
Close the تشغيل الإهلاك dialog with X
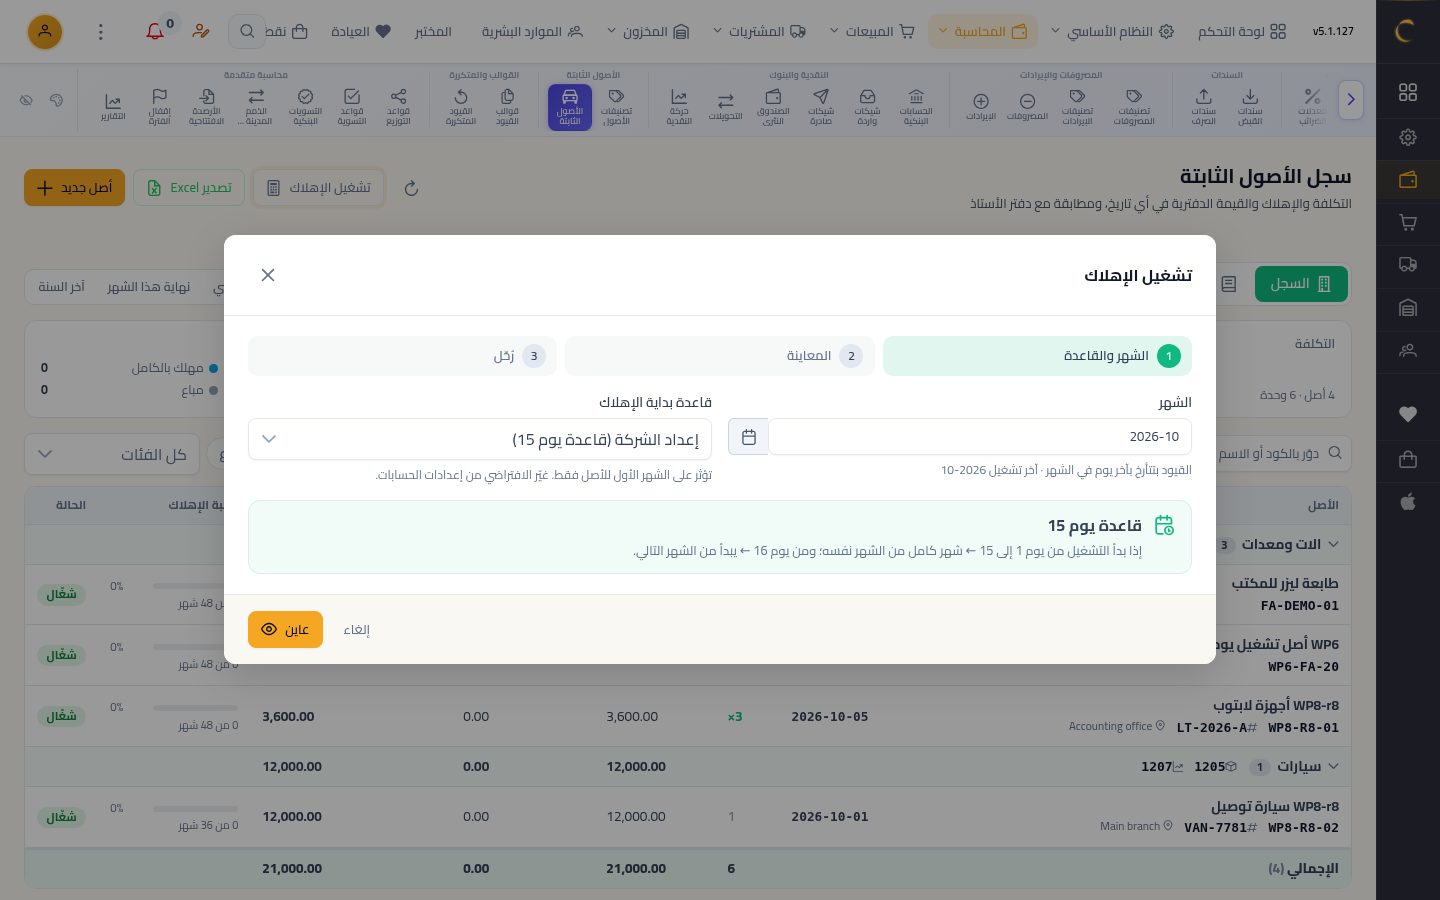point(268,275)
